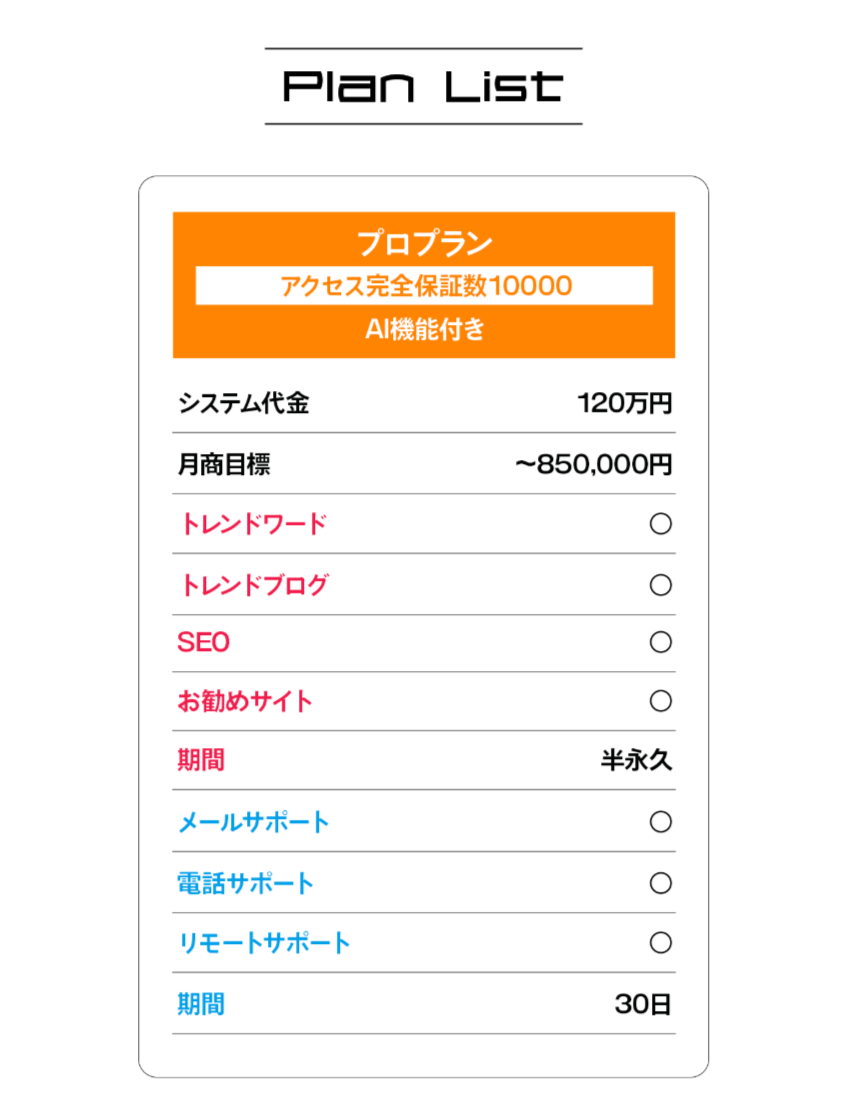Click the circle mark for リモートサポート
Screen dimensions: 847x1094
tap(660, 943)
